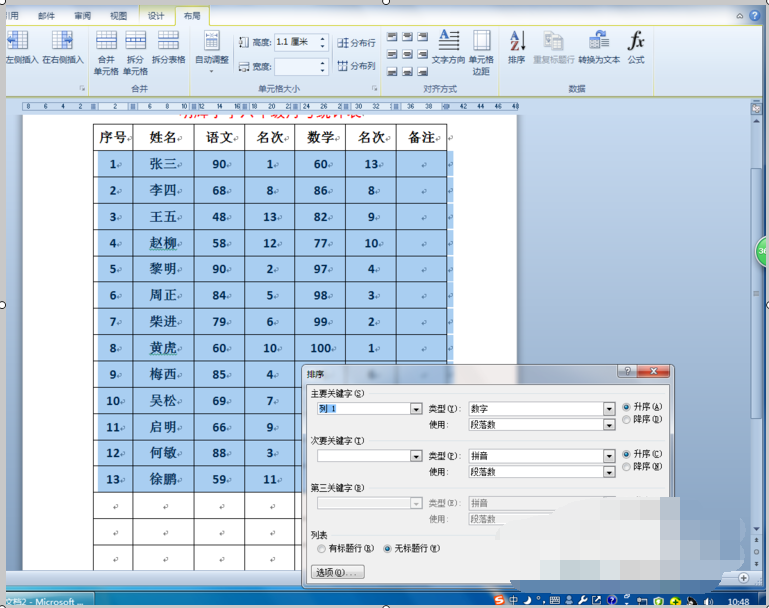This screenshot has width=769, height=608.
Task: Expand primary 使用 段落数 dropdown
Action: coord(609,425)
